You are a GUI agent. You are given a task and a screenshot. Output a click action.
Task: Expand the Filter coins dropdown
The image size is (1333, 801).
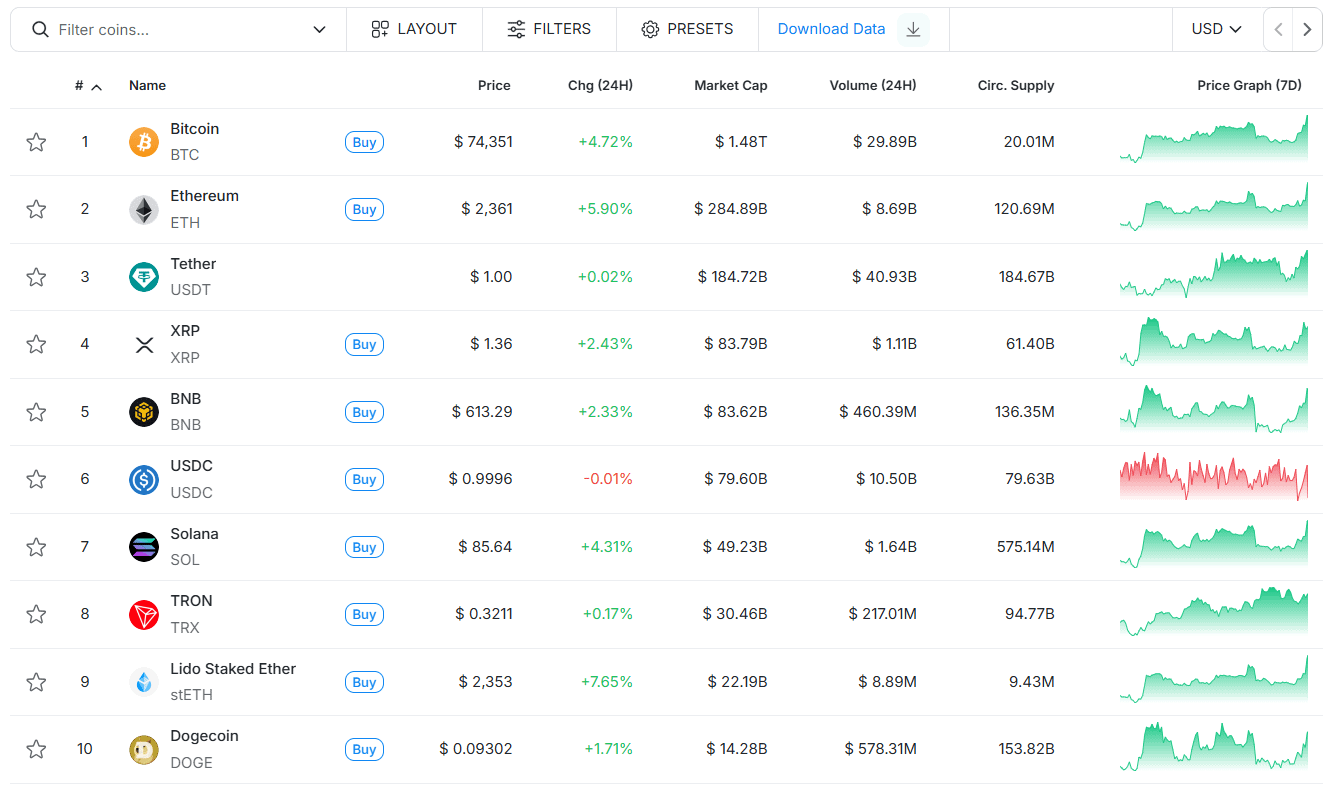click(x=318, y=29)
